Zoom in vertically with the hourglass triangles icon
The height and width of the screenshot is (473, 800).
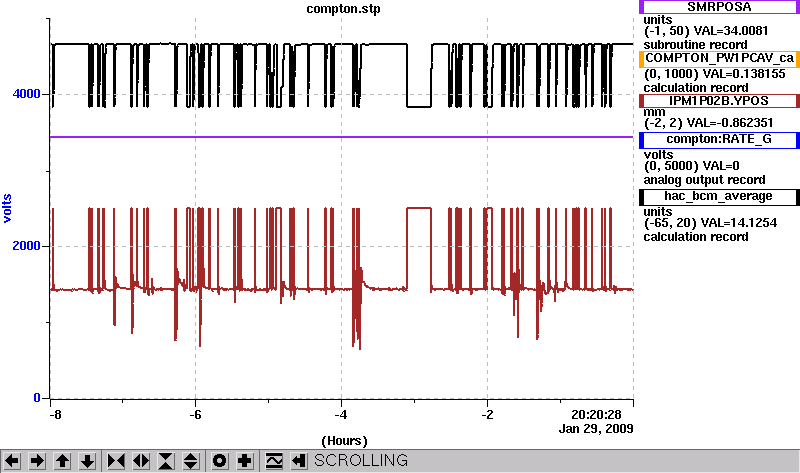[x=166, y=461]
